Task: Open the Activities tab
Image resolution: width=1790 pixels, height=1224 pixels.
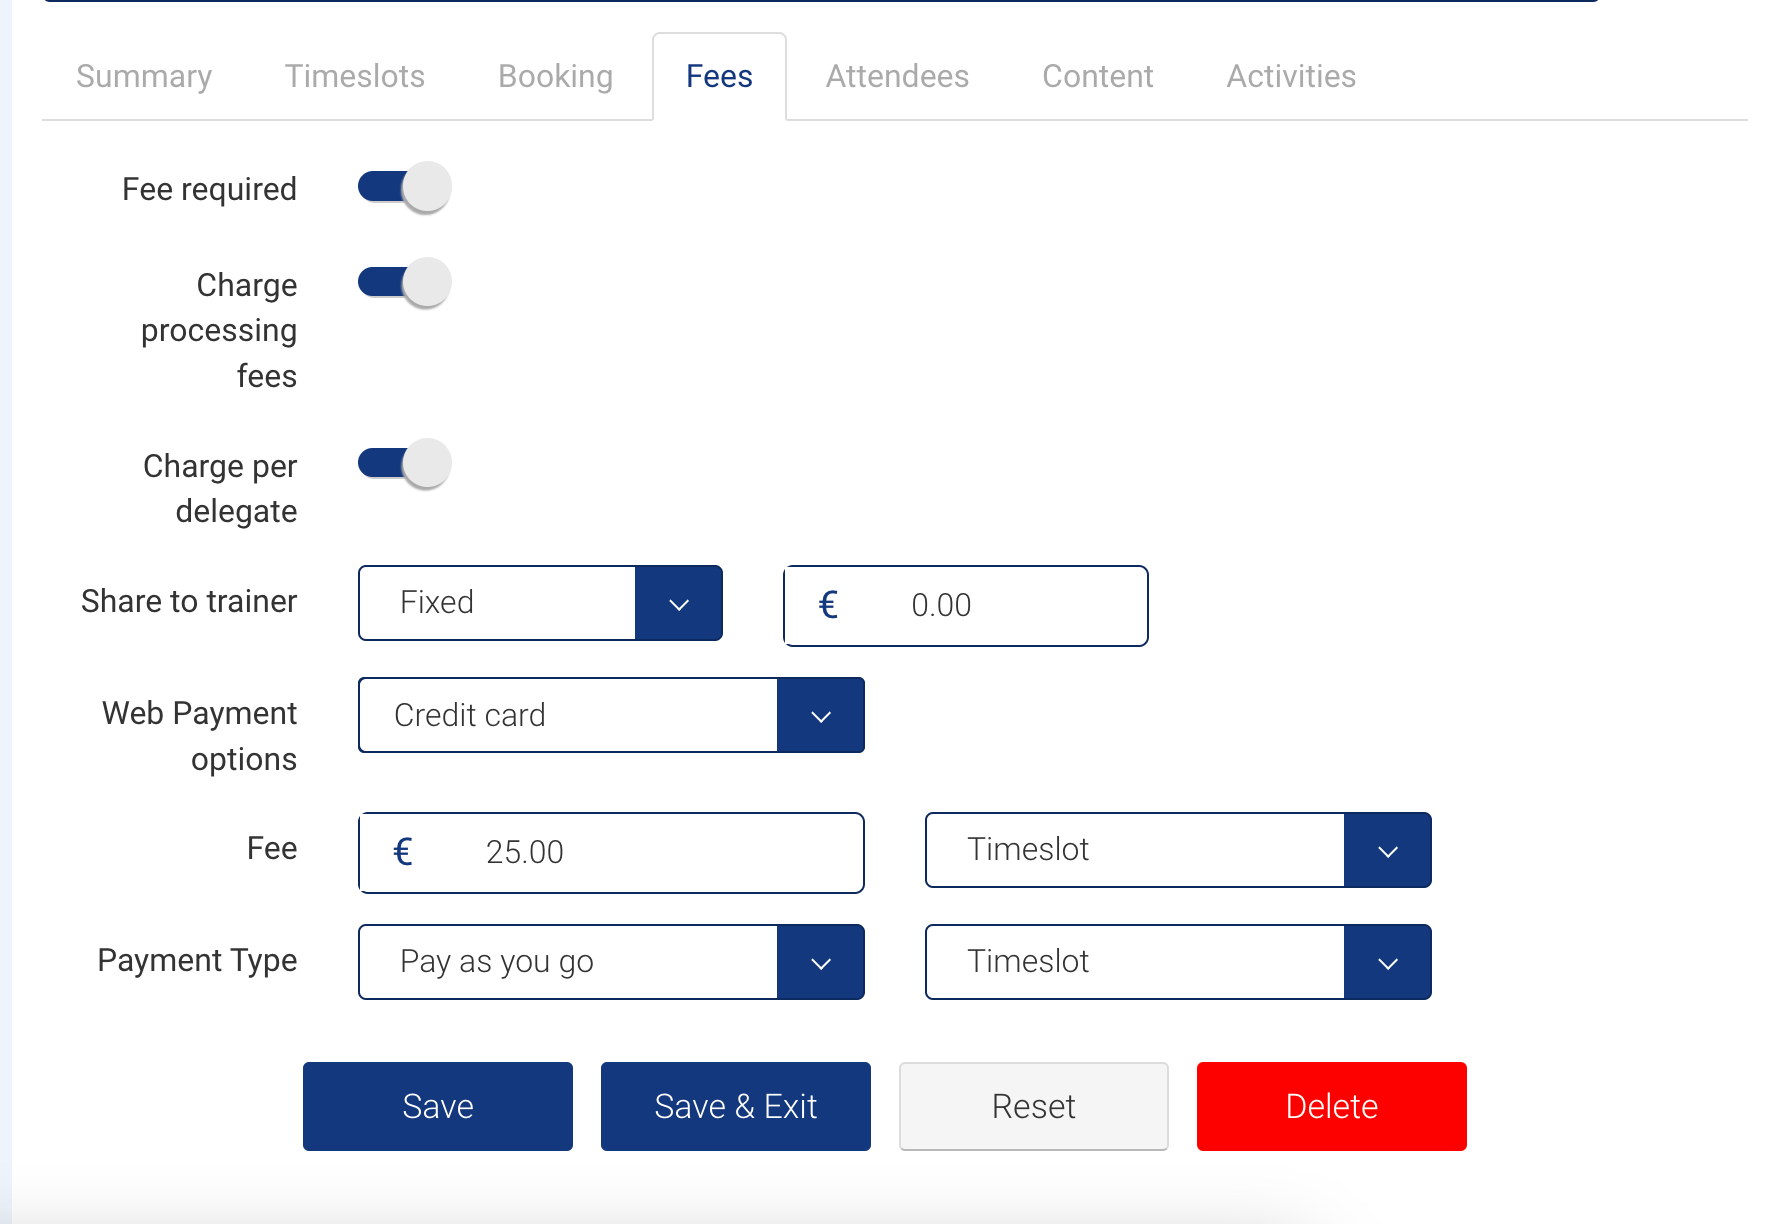Action: [1291, 77]
